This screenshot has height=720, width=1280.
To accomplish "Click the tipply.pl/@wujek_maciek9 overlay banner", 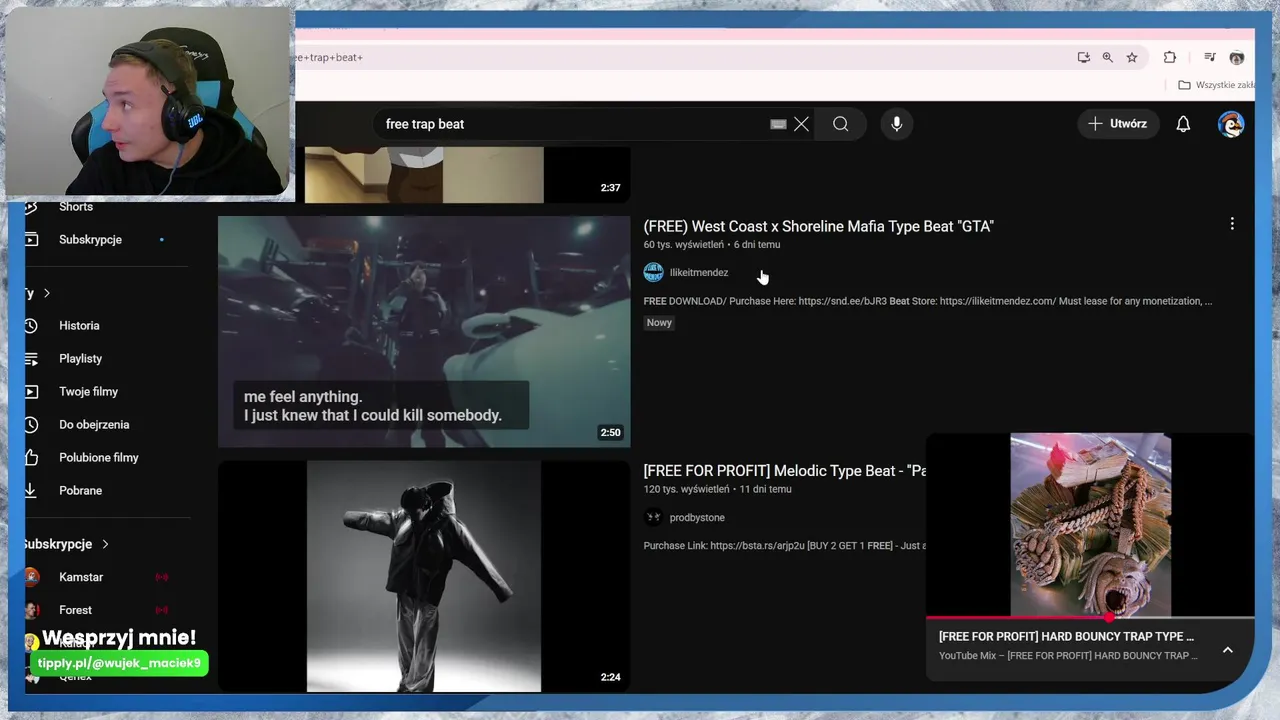I will click(x=119, y=664).
